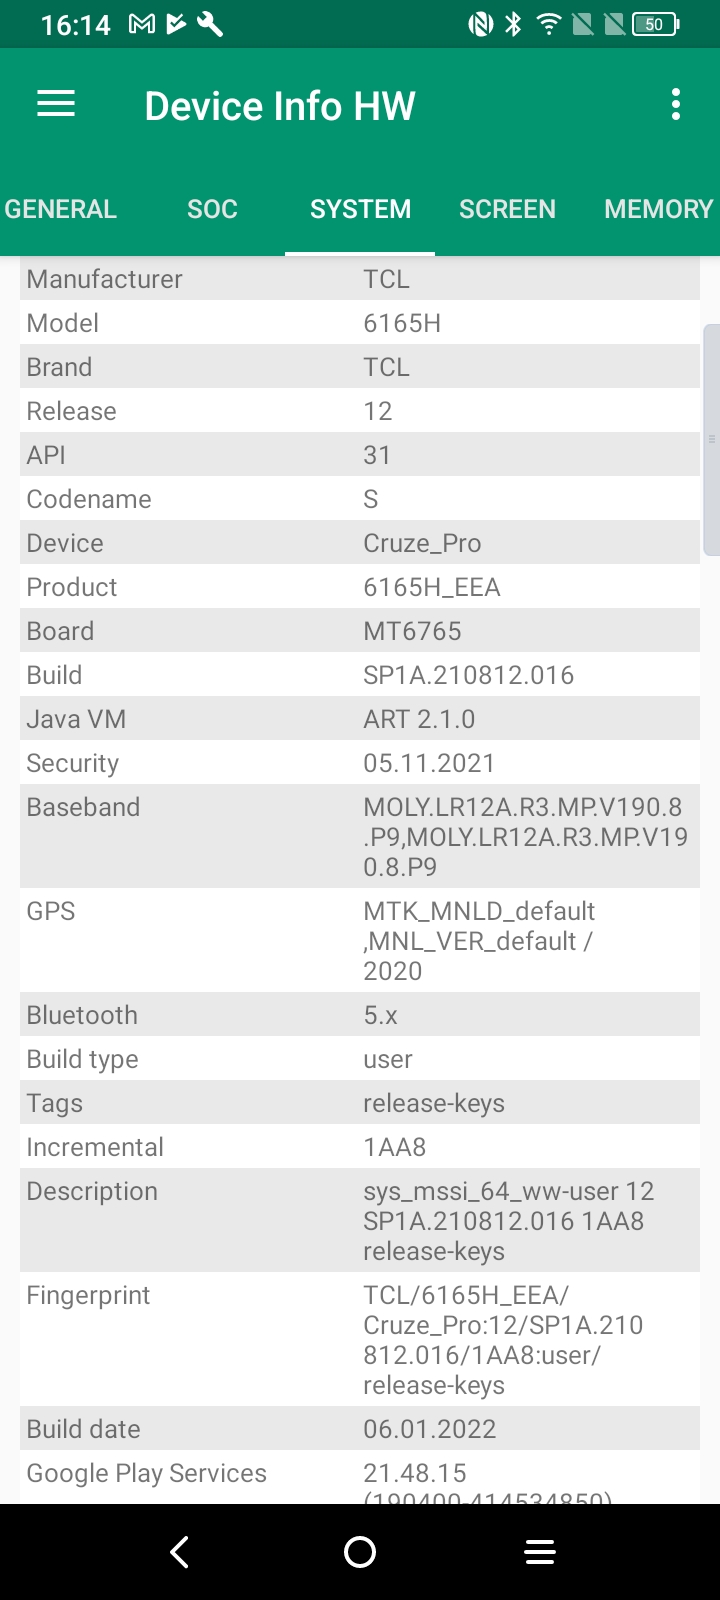Open the three-dot overflow menu
720x1600 pixels.
pyautogui.click(x=676, y=104)
